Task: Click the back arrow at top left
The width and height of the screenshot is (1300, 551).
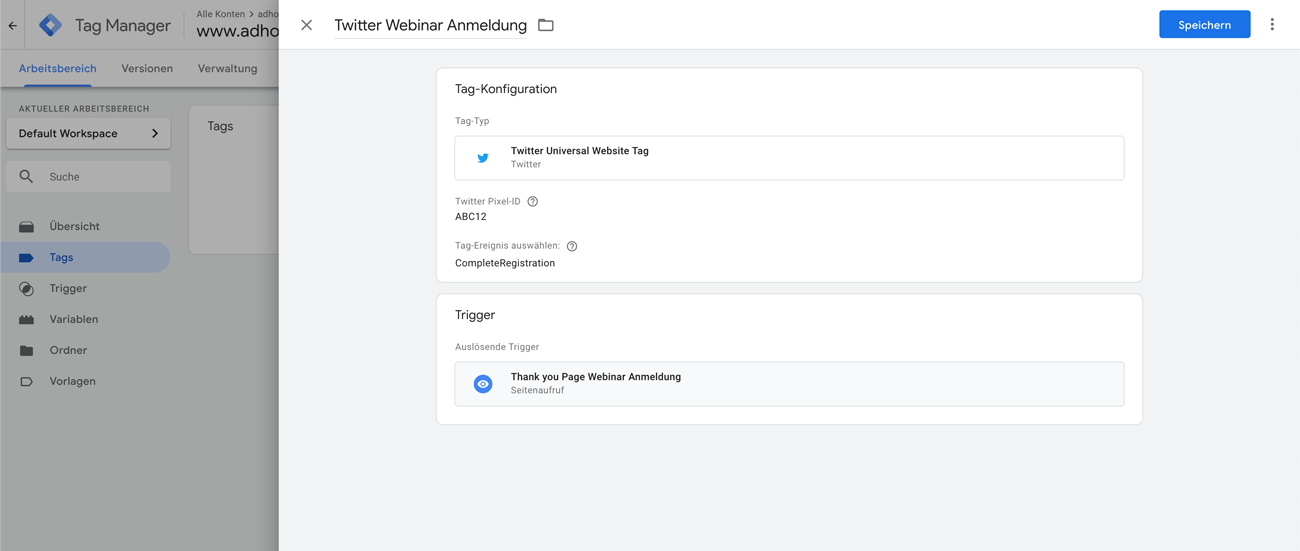Action: coord(13,26)
